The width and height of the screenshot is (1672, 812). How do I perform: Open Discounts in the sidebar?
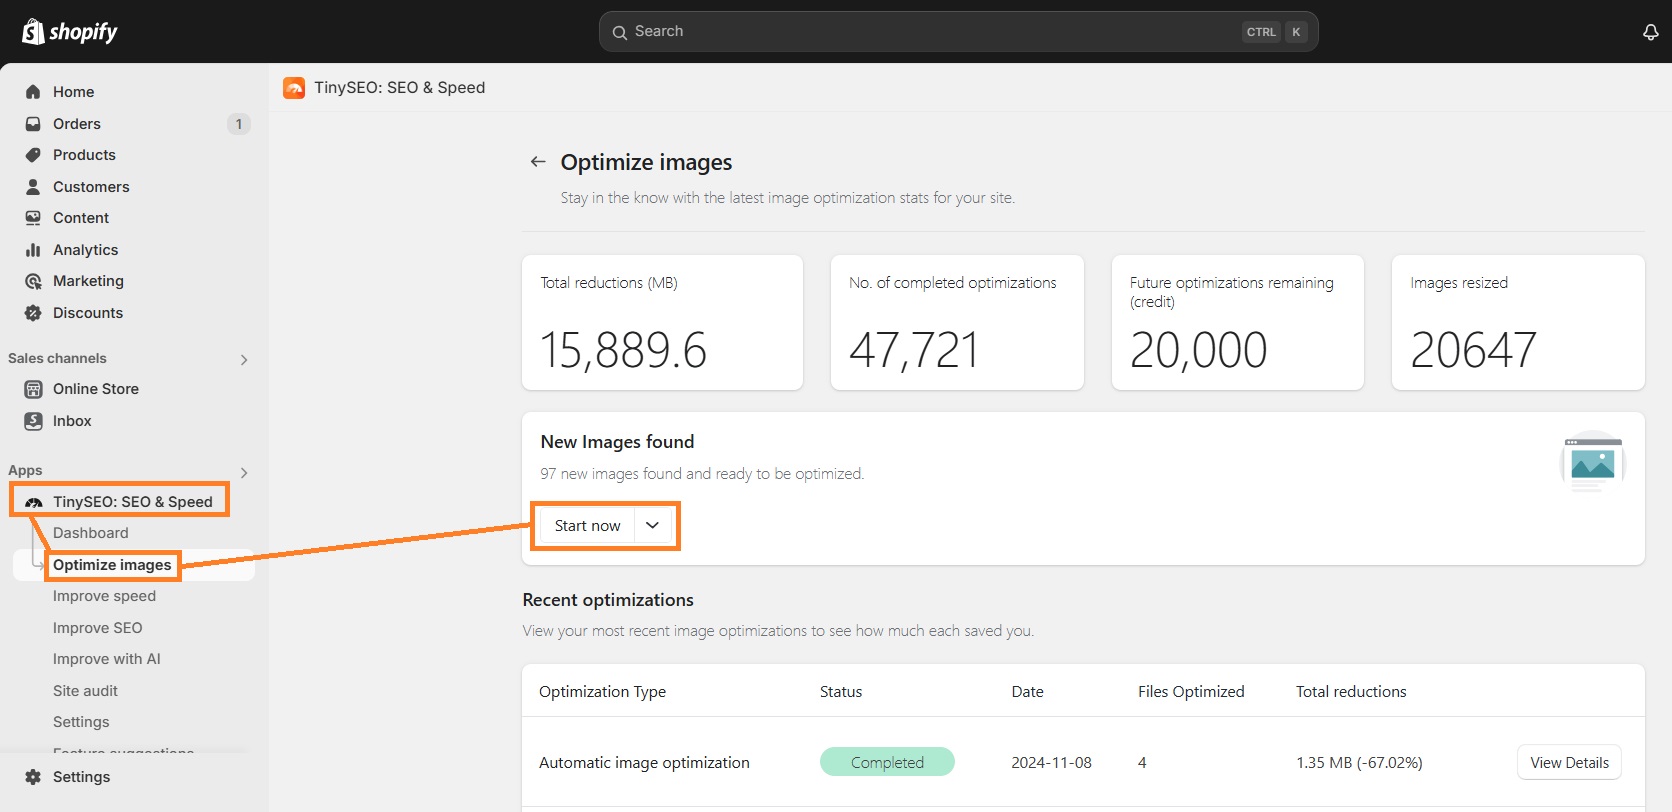(88, 313)
